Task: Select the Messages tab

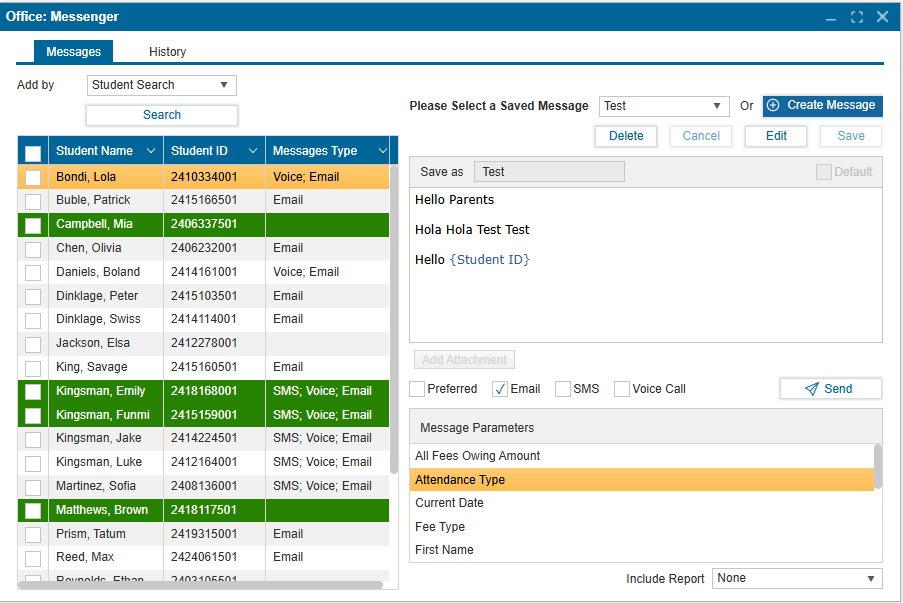Action: (73, 52)
